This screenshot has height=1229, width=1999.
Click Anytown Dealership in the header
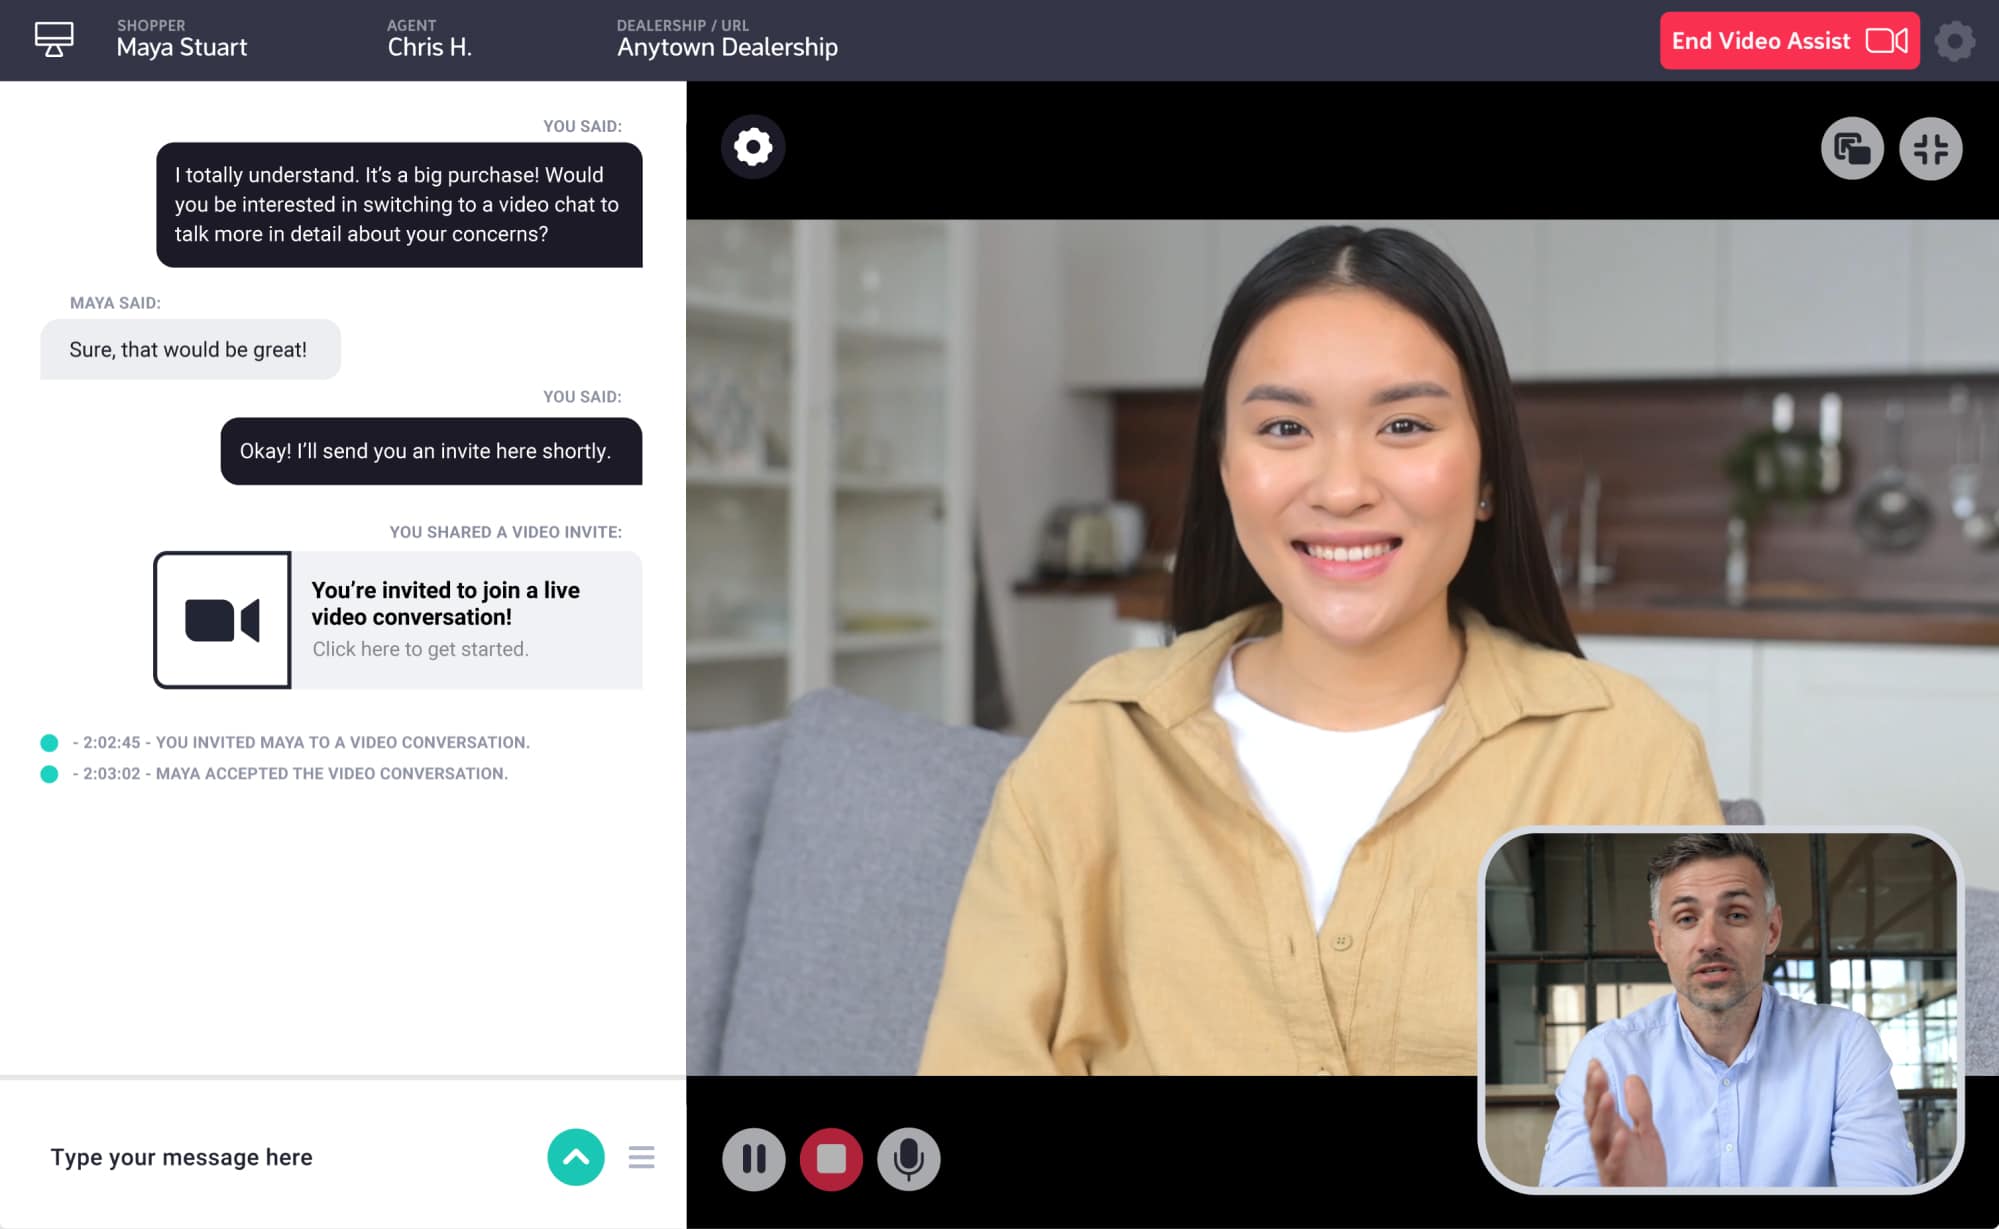pos(727,47)
